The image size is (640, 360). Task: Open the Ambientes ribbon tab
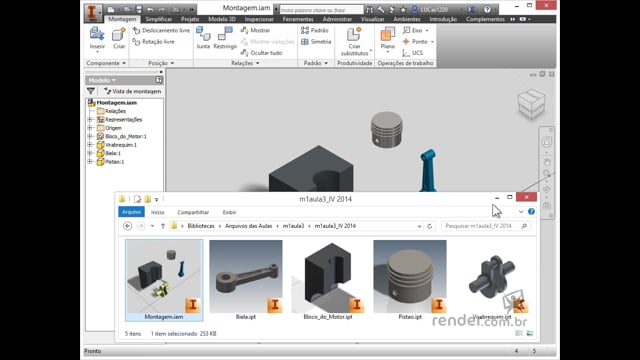pos(407,19)
